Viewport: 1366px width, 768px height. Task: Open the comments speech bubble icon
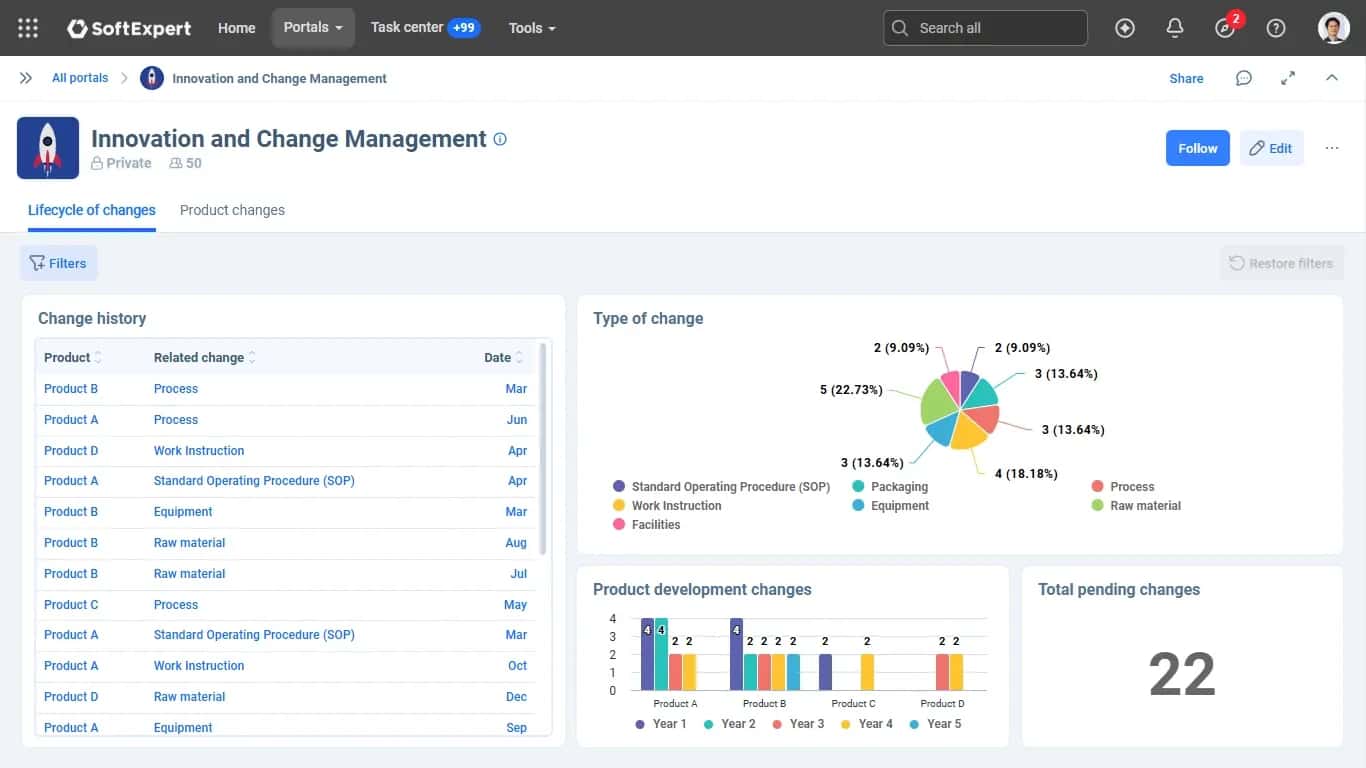point(1244,78)
